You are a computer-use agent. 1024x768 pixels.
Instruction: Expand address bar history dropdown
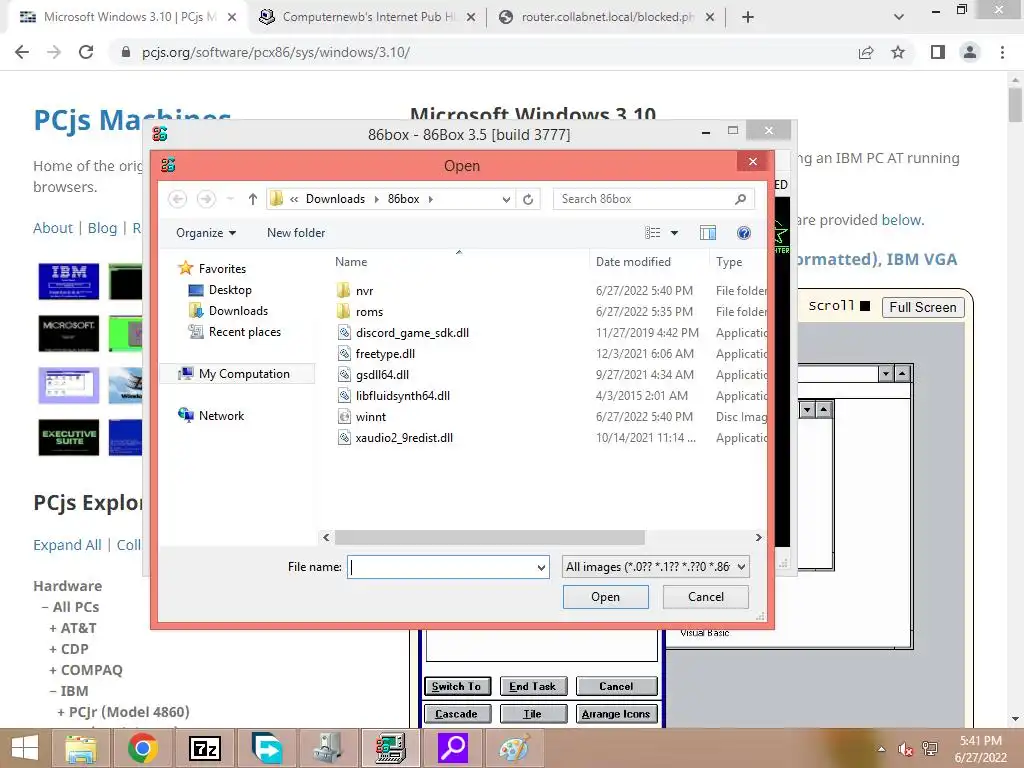[506, 199]
